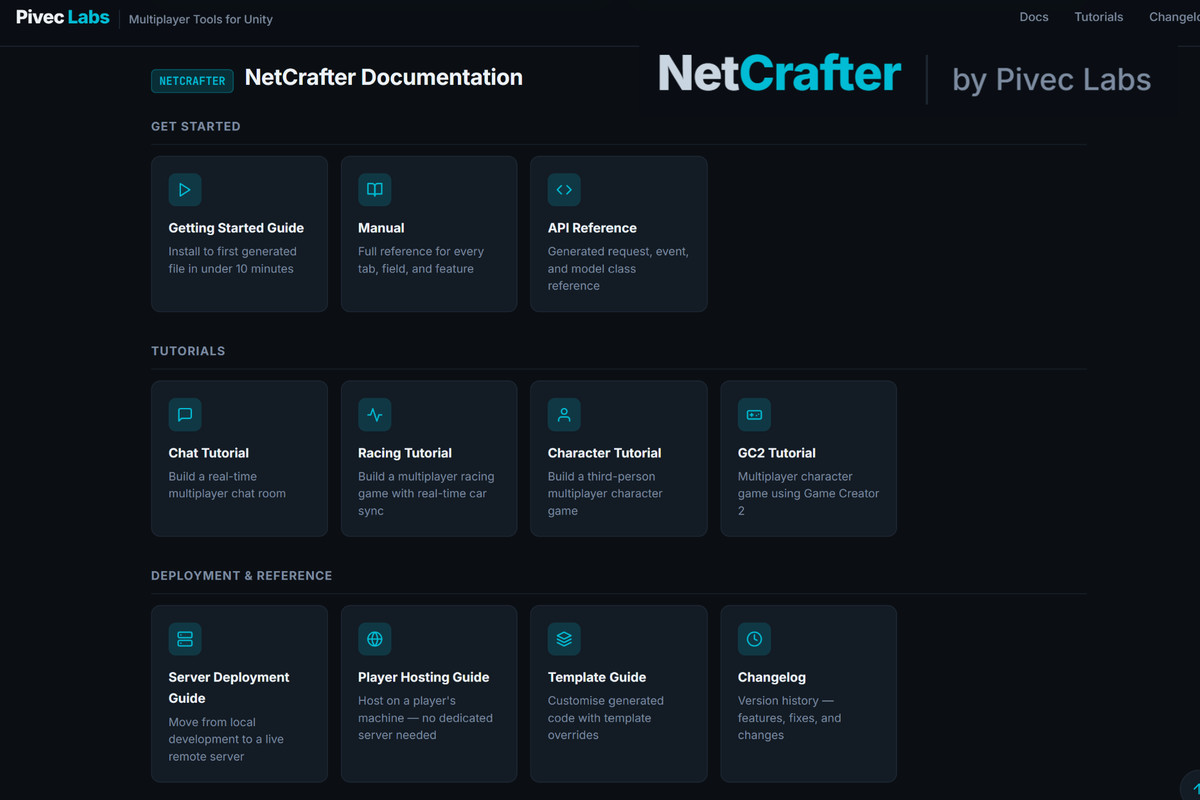Viewport: 1200px width, 800px height.
Task: Click the Getting Started Guide play icon
Action: (185, 190)
